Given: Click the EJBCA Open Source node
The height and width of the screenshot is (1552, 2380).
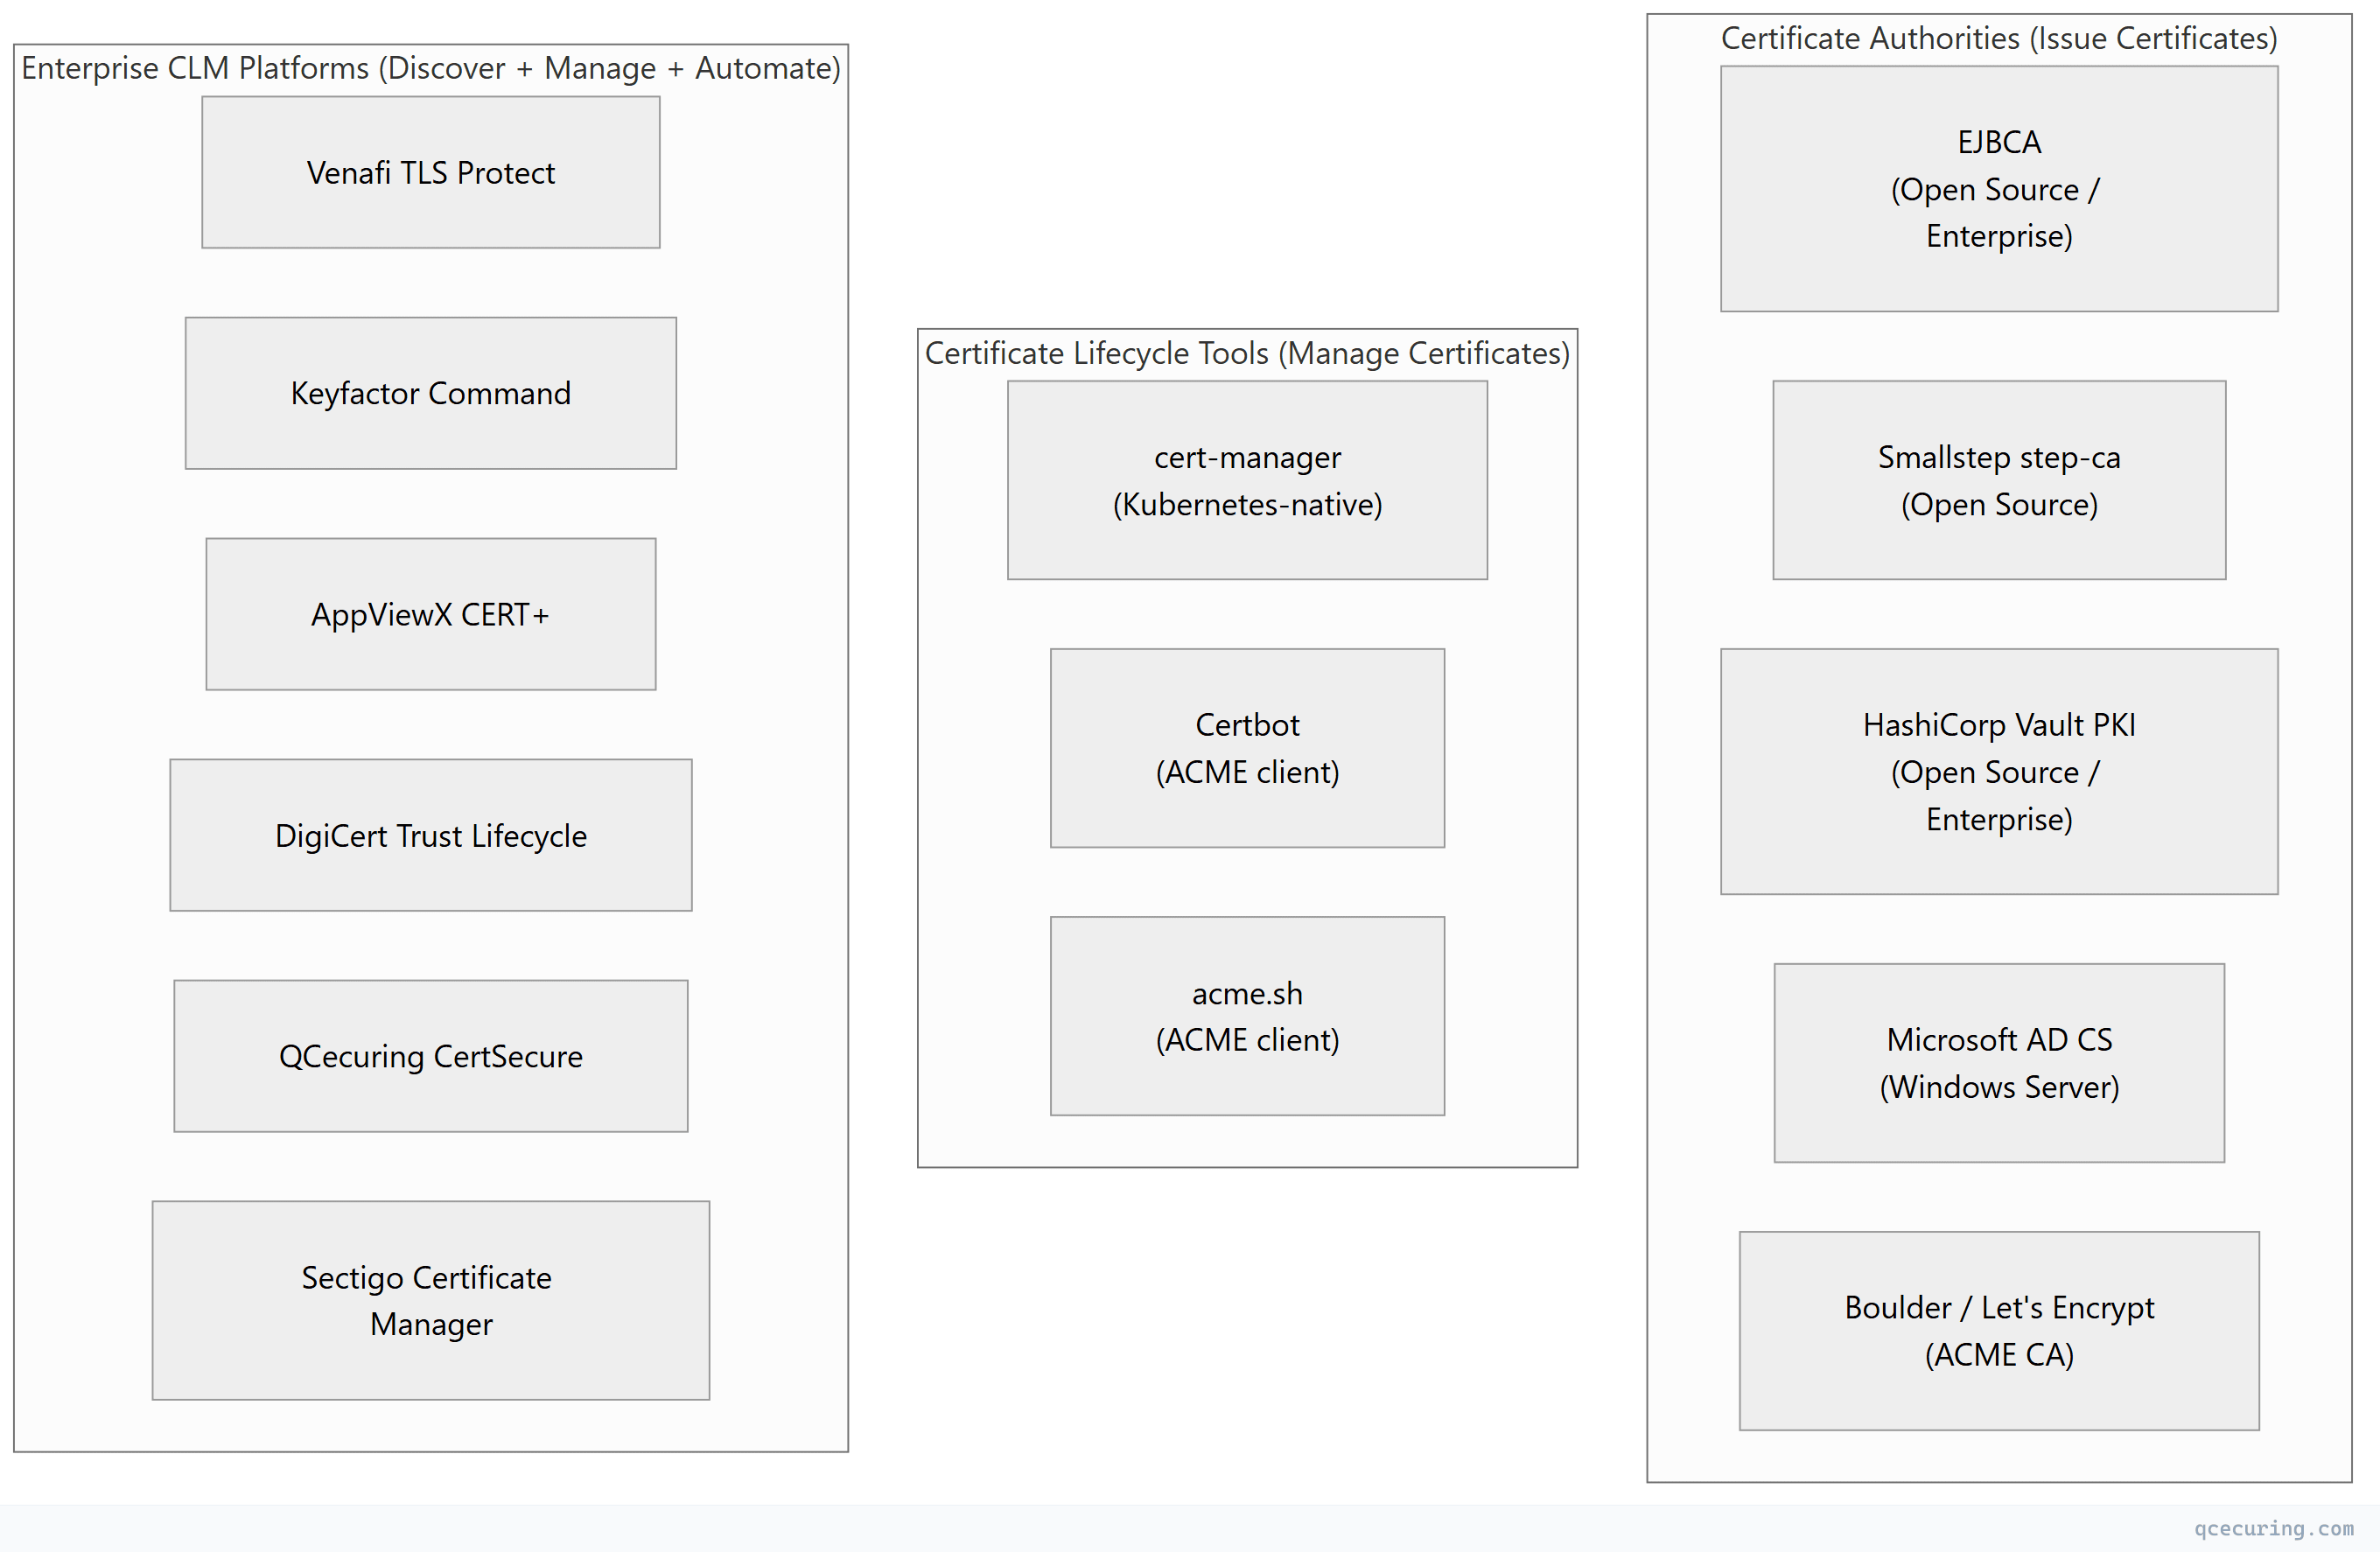Looking at the screenshot, I should (1999, 189).
